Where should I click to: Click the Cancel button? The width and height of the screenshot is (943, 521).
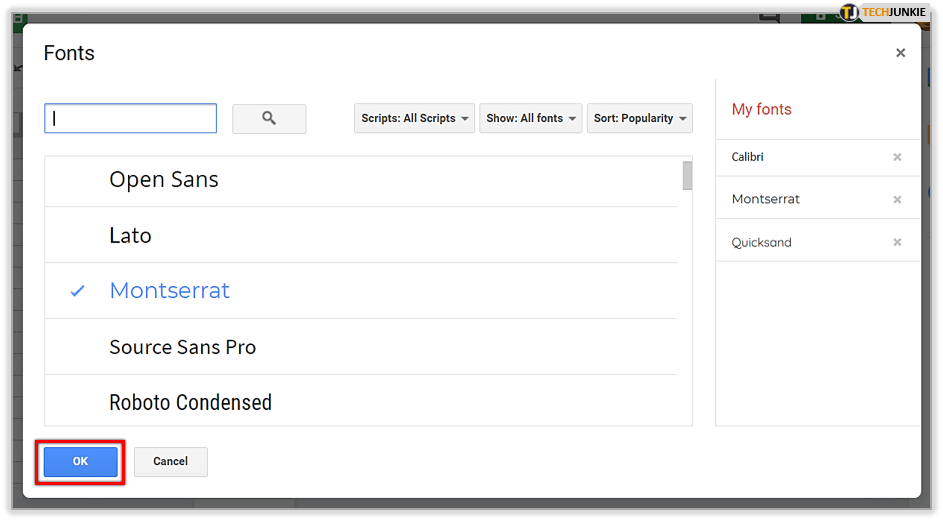click(x=170, y=461)
